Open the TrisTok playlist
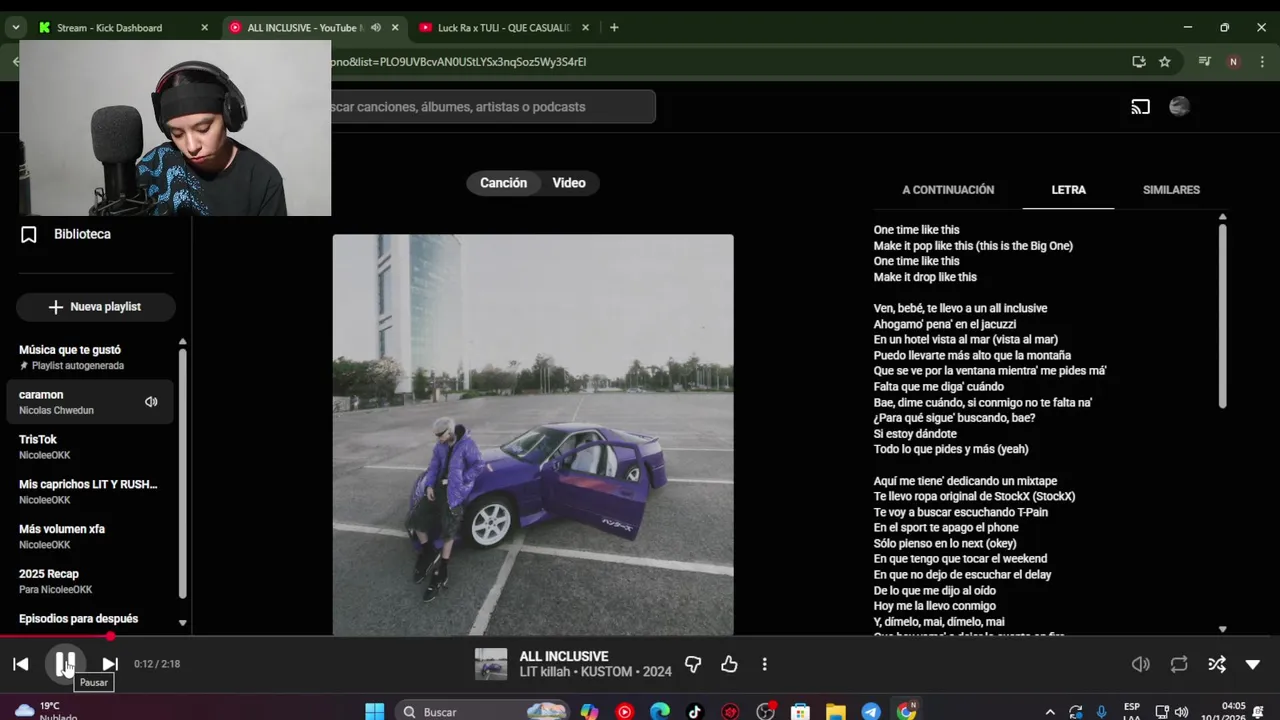This screenshot has height=720, width=1280. point(92,447)
